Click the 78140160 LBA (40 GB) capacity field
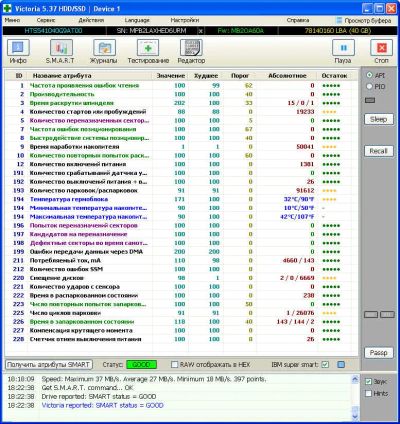The width and height of the screenshot is (400, 424). tap(338, 31)
